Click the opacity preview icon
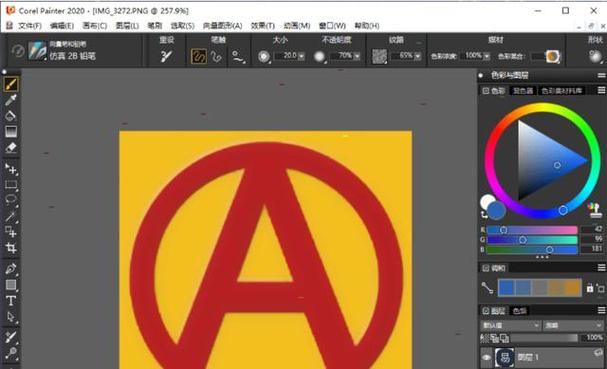 coord(319,57)
